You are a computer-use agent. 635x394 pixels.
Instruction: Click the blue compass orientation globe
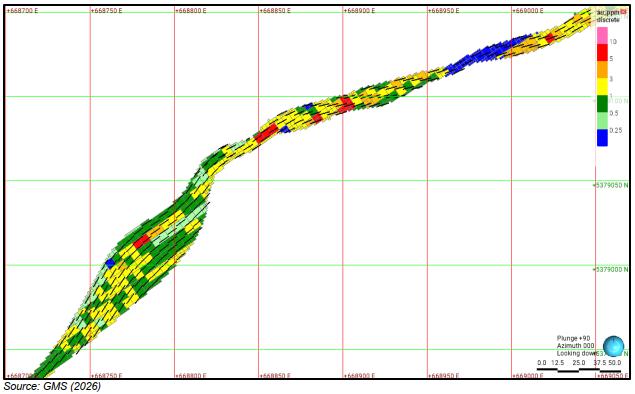(x=613, y=346)
